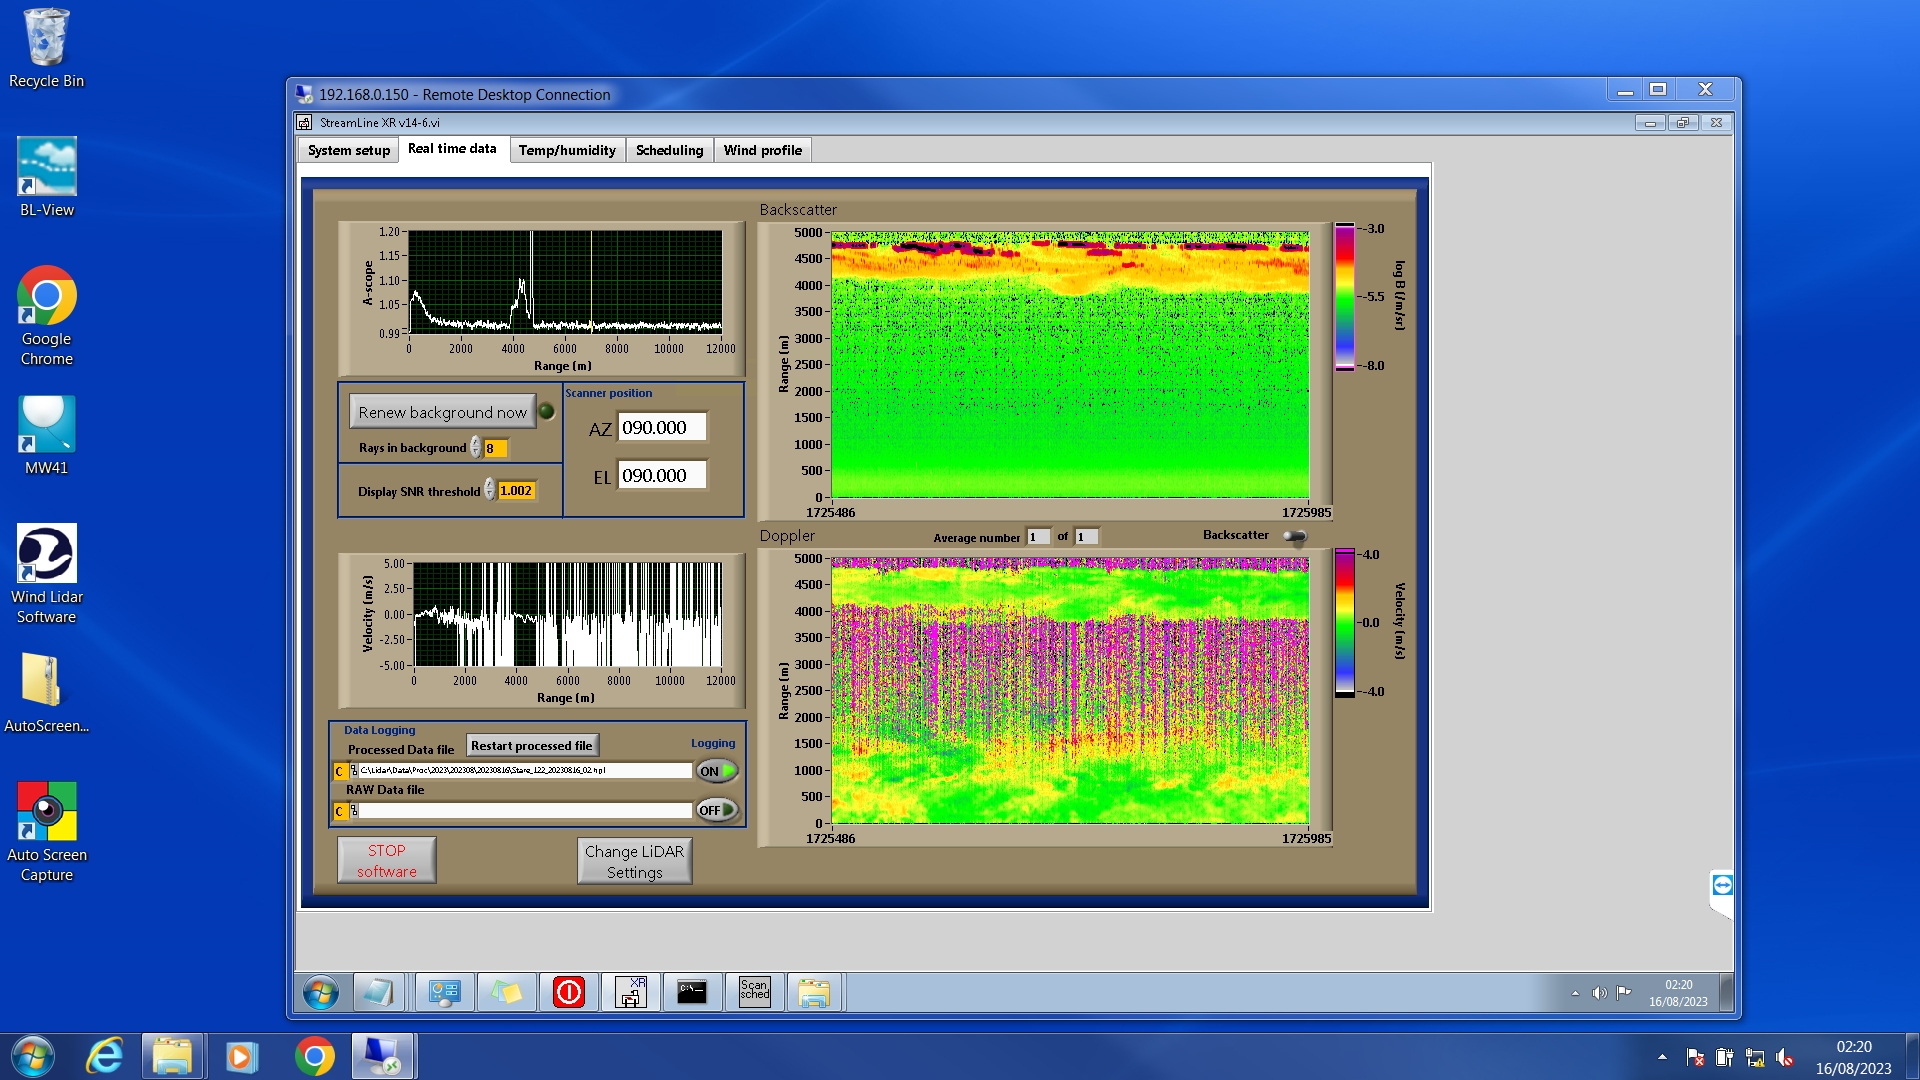The height and width of the screenshot is (1080, 1920).
Task: Adjust the Rays in background stepper arrows
Action: click(x=476, y=448)
